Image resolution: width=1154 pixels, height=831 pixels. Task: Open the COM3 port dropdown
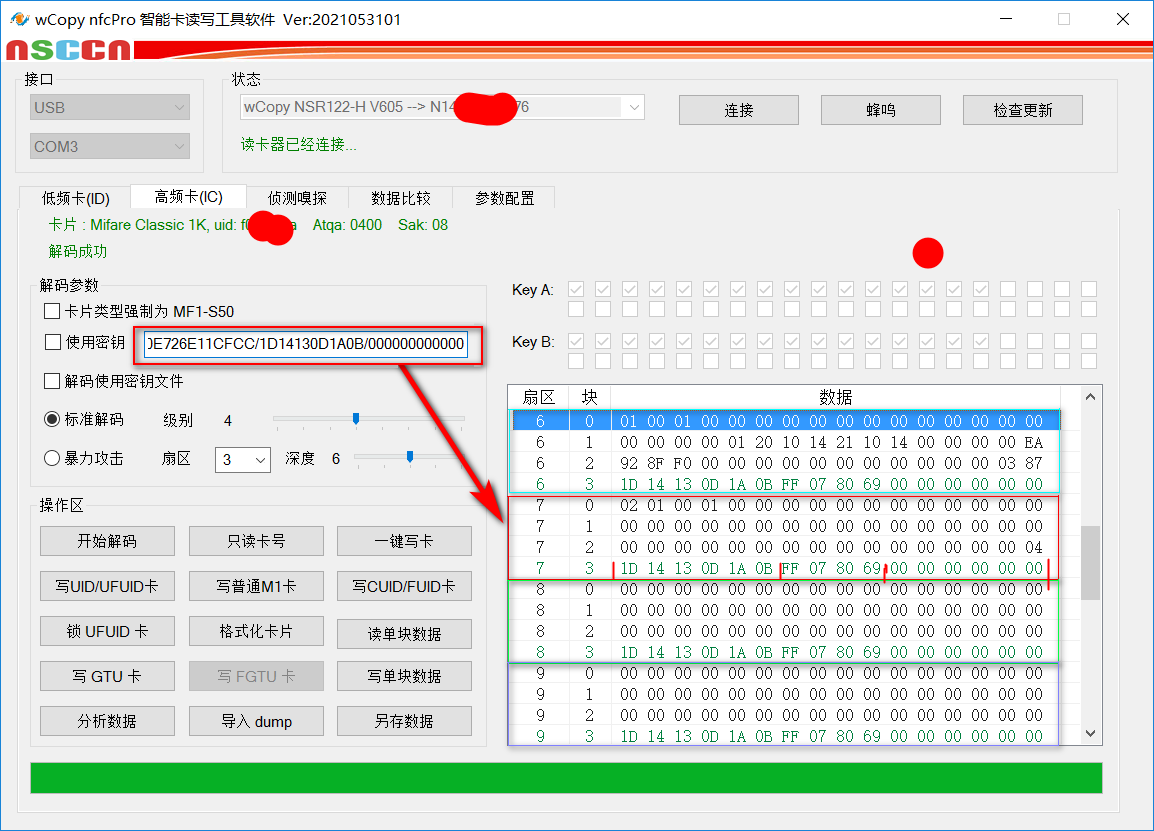tap(110, 146)
